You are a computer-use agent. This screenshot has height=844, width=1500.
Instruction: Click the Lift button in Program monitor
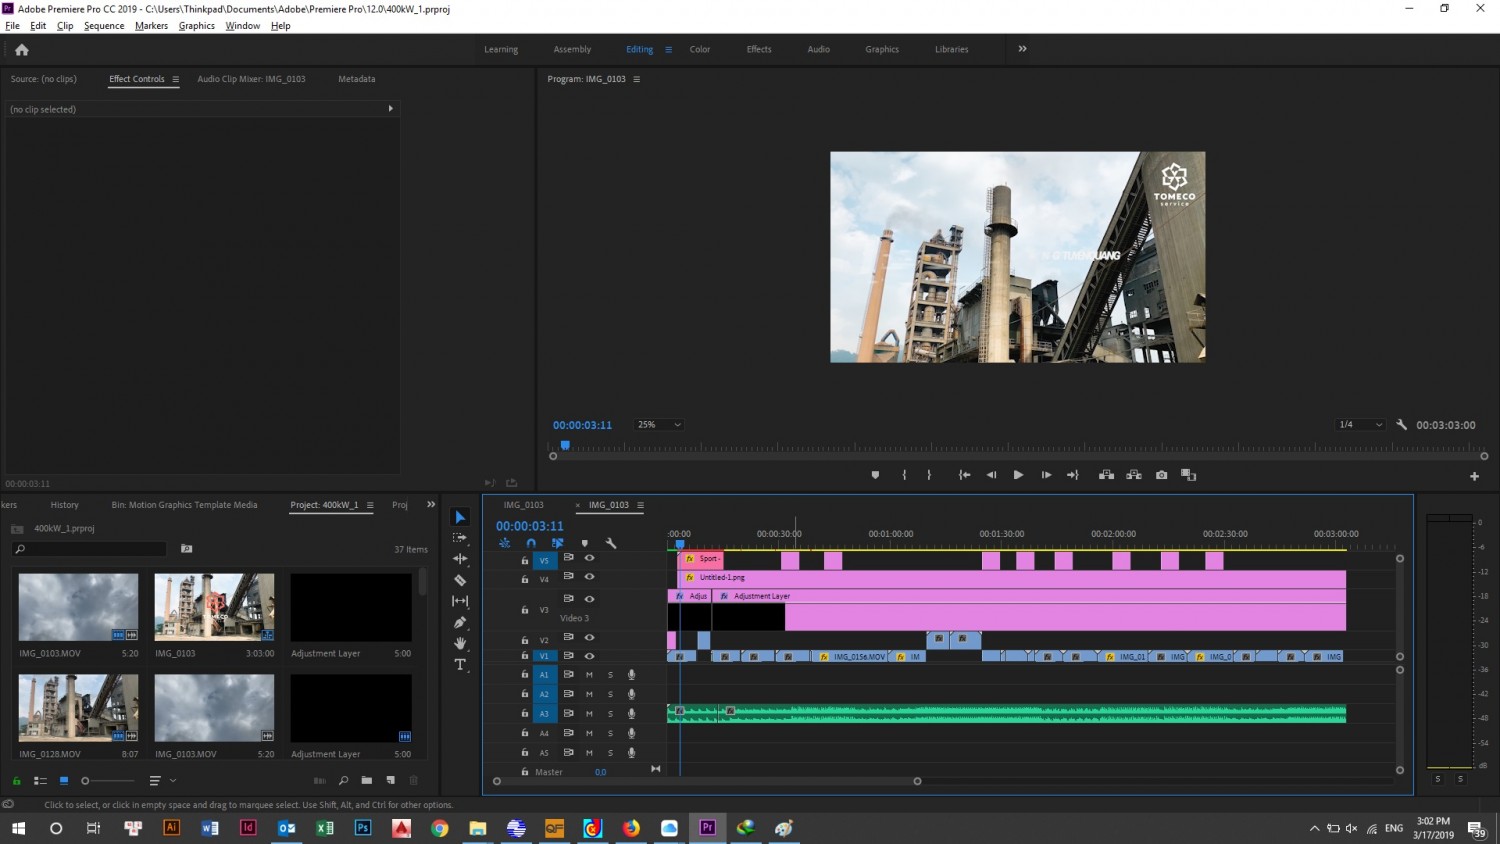pyautogui.click(x=1106, y=475)
